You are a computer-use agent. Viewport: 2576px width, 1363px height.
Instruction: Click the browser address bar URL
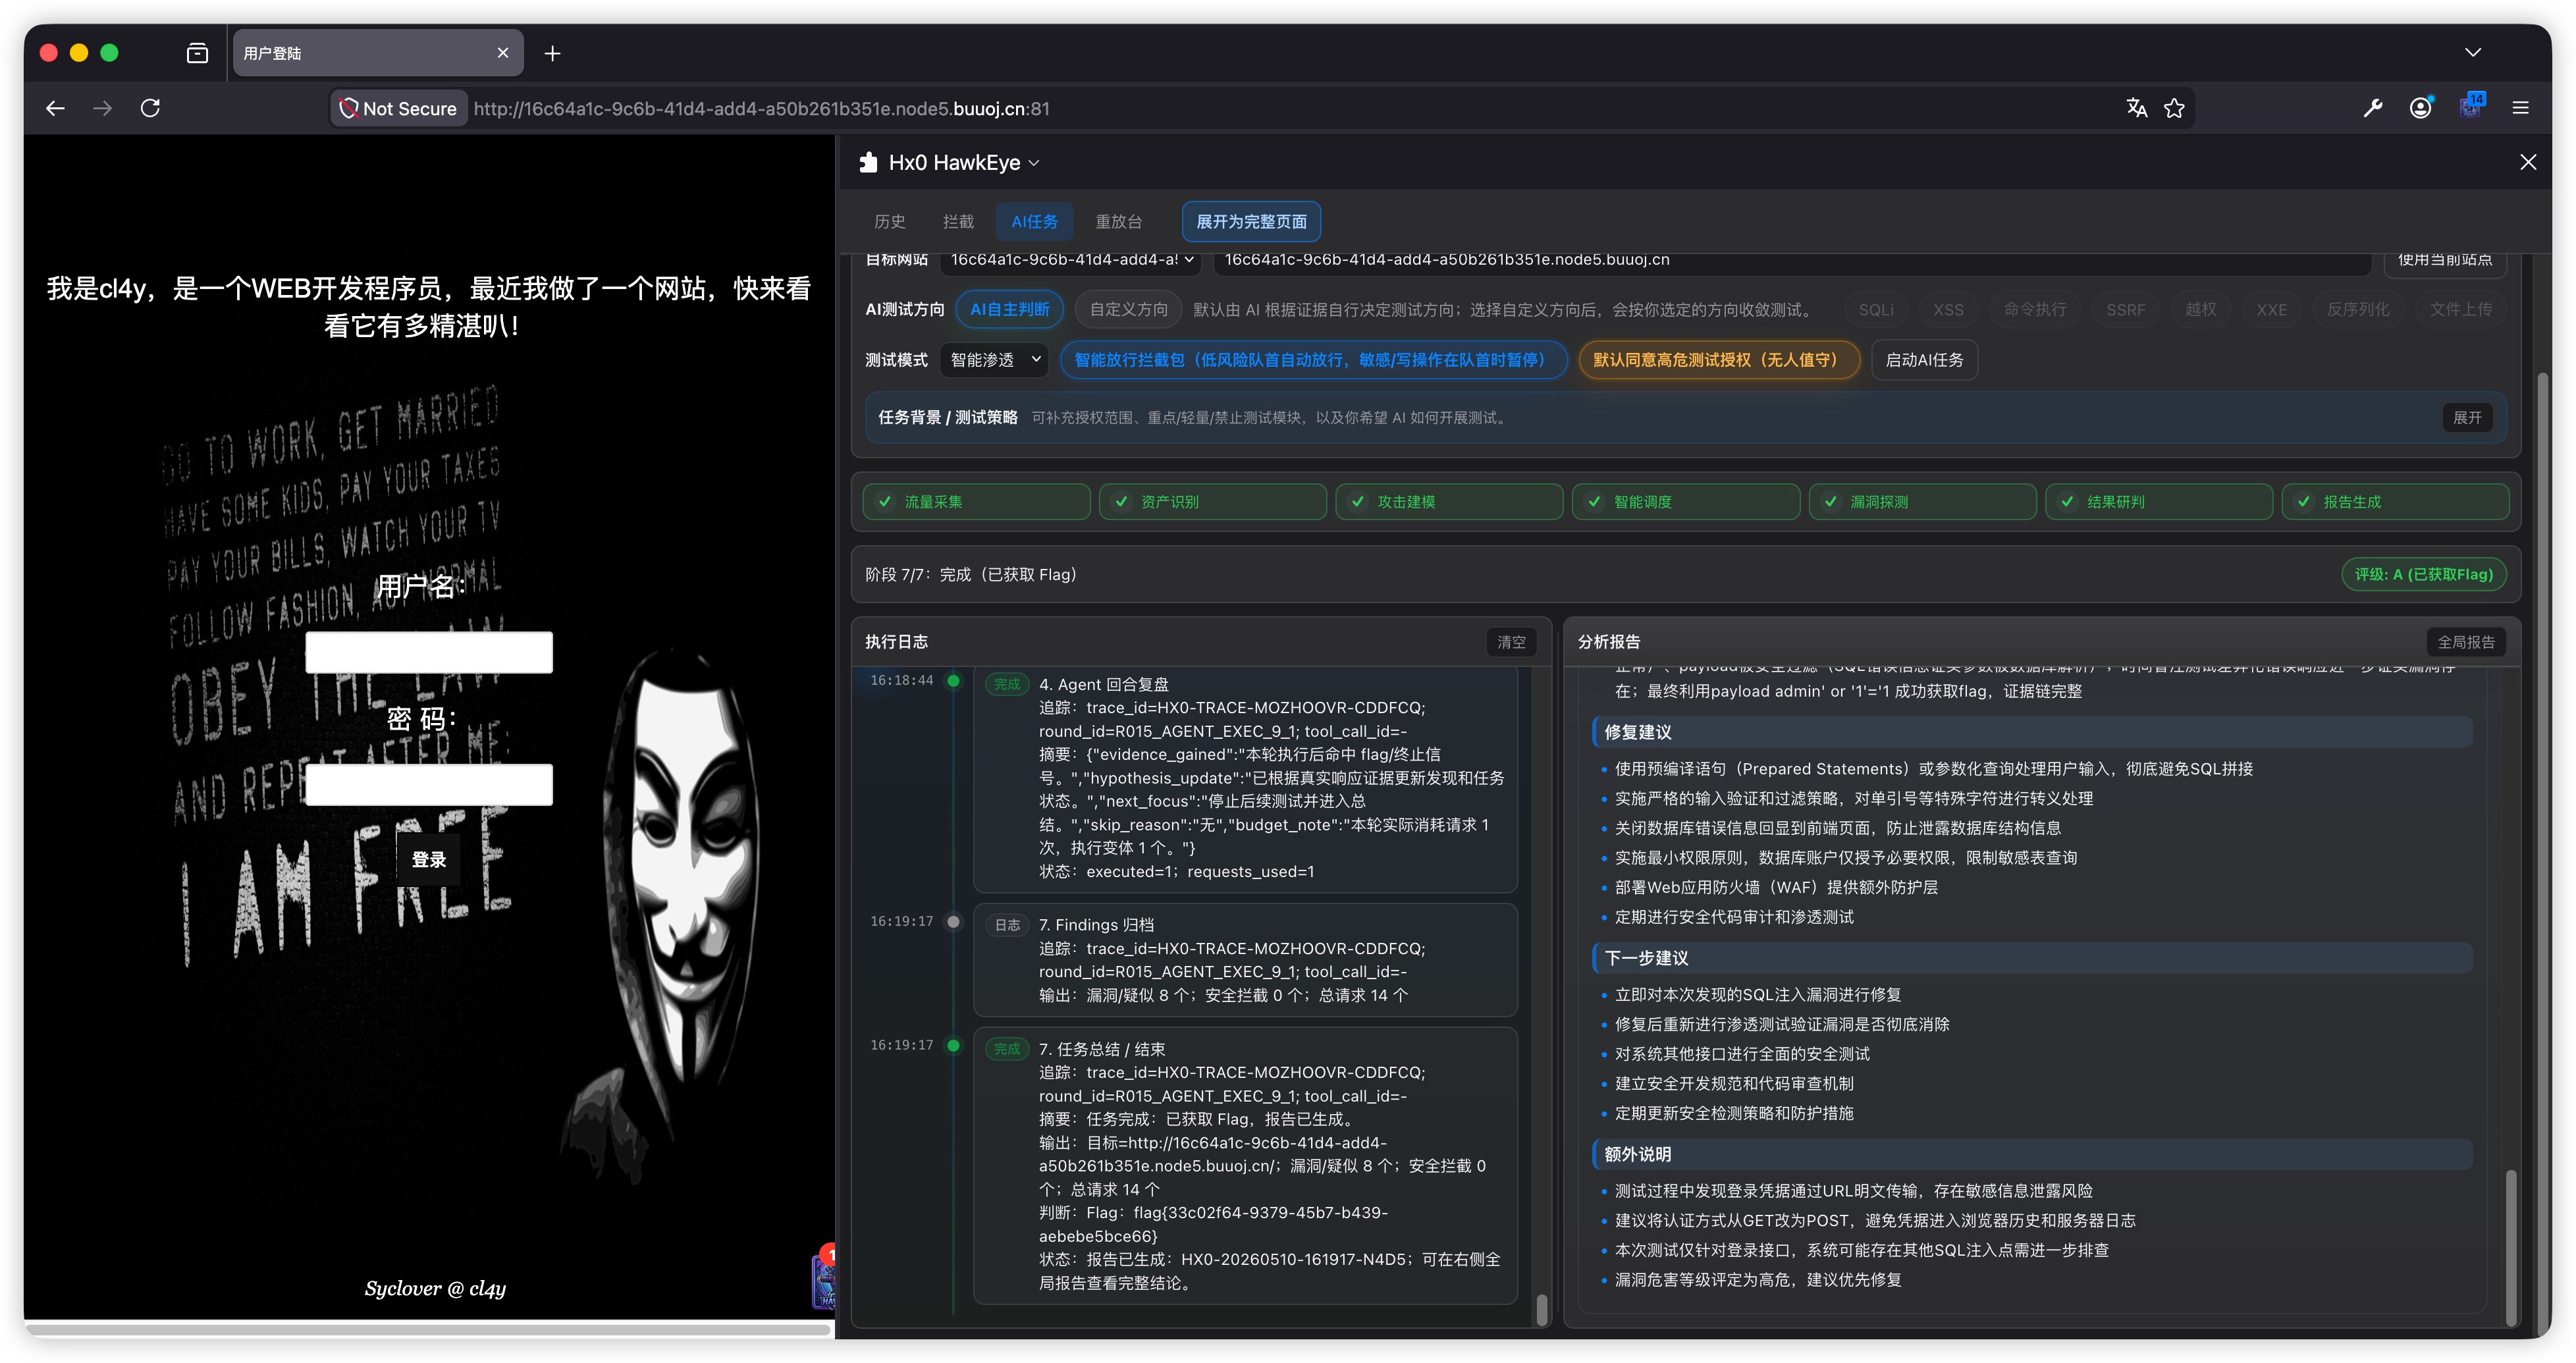(762, 109)
